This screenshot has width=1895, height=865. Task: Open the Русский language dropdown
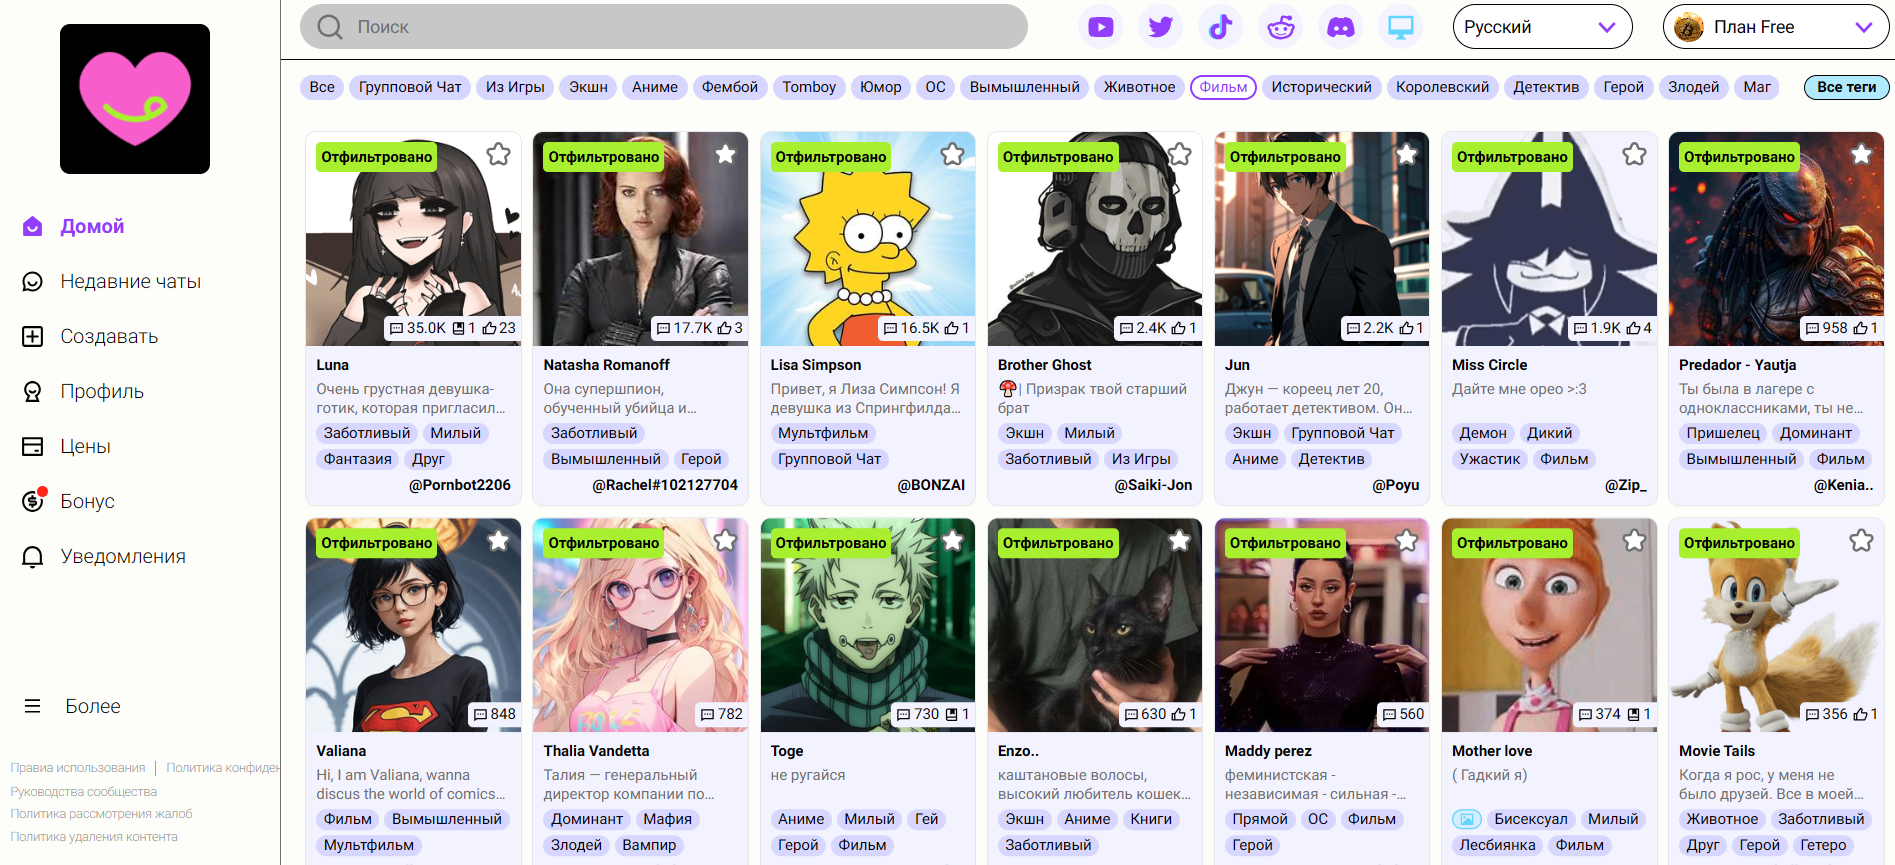[x=1542, y=27]
